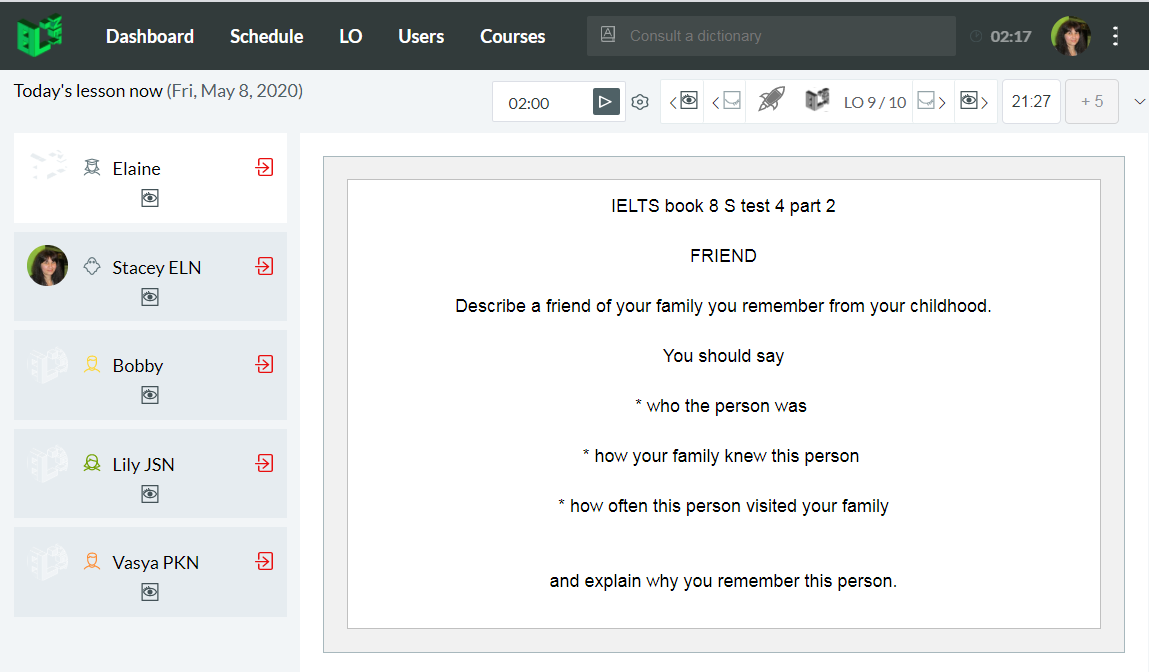
Task: Click the 21:27 lesson time display
Action: point(1031,101)
